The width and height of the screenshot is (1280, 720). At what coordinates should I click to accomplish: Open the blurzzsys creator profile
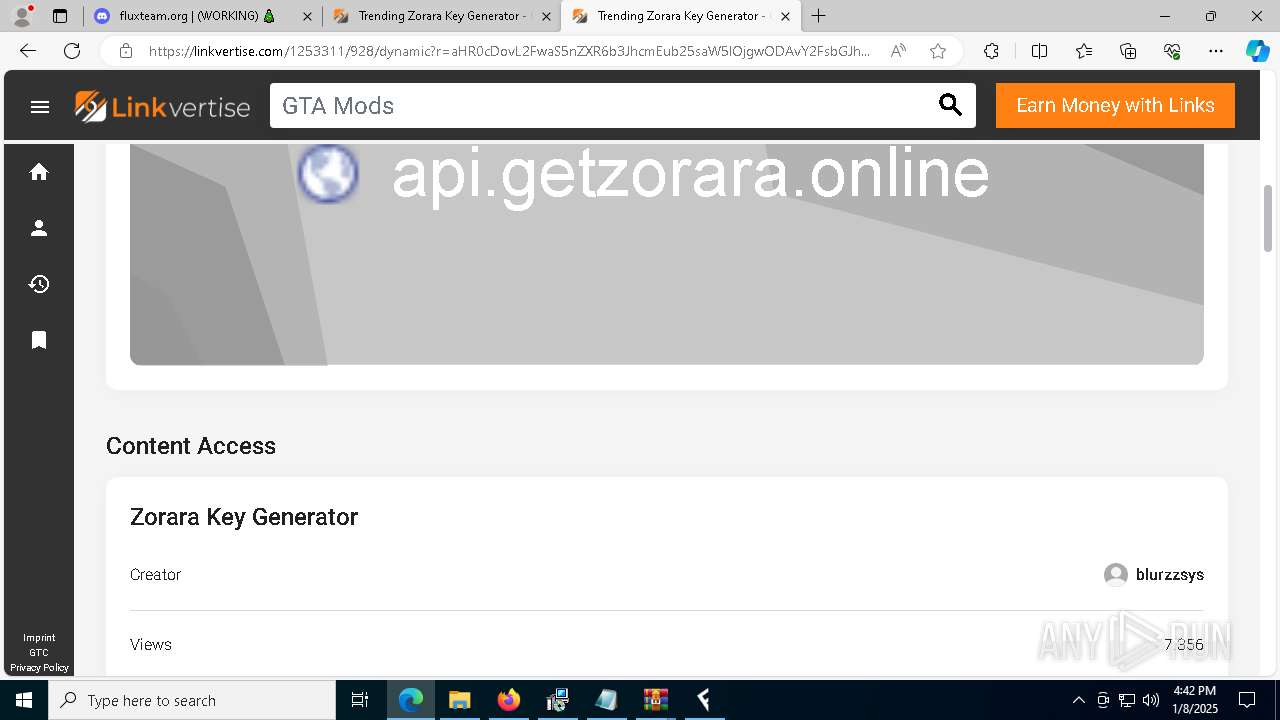pyautogui.click(x=1169, y=575)
